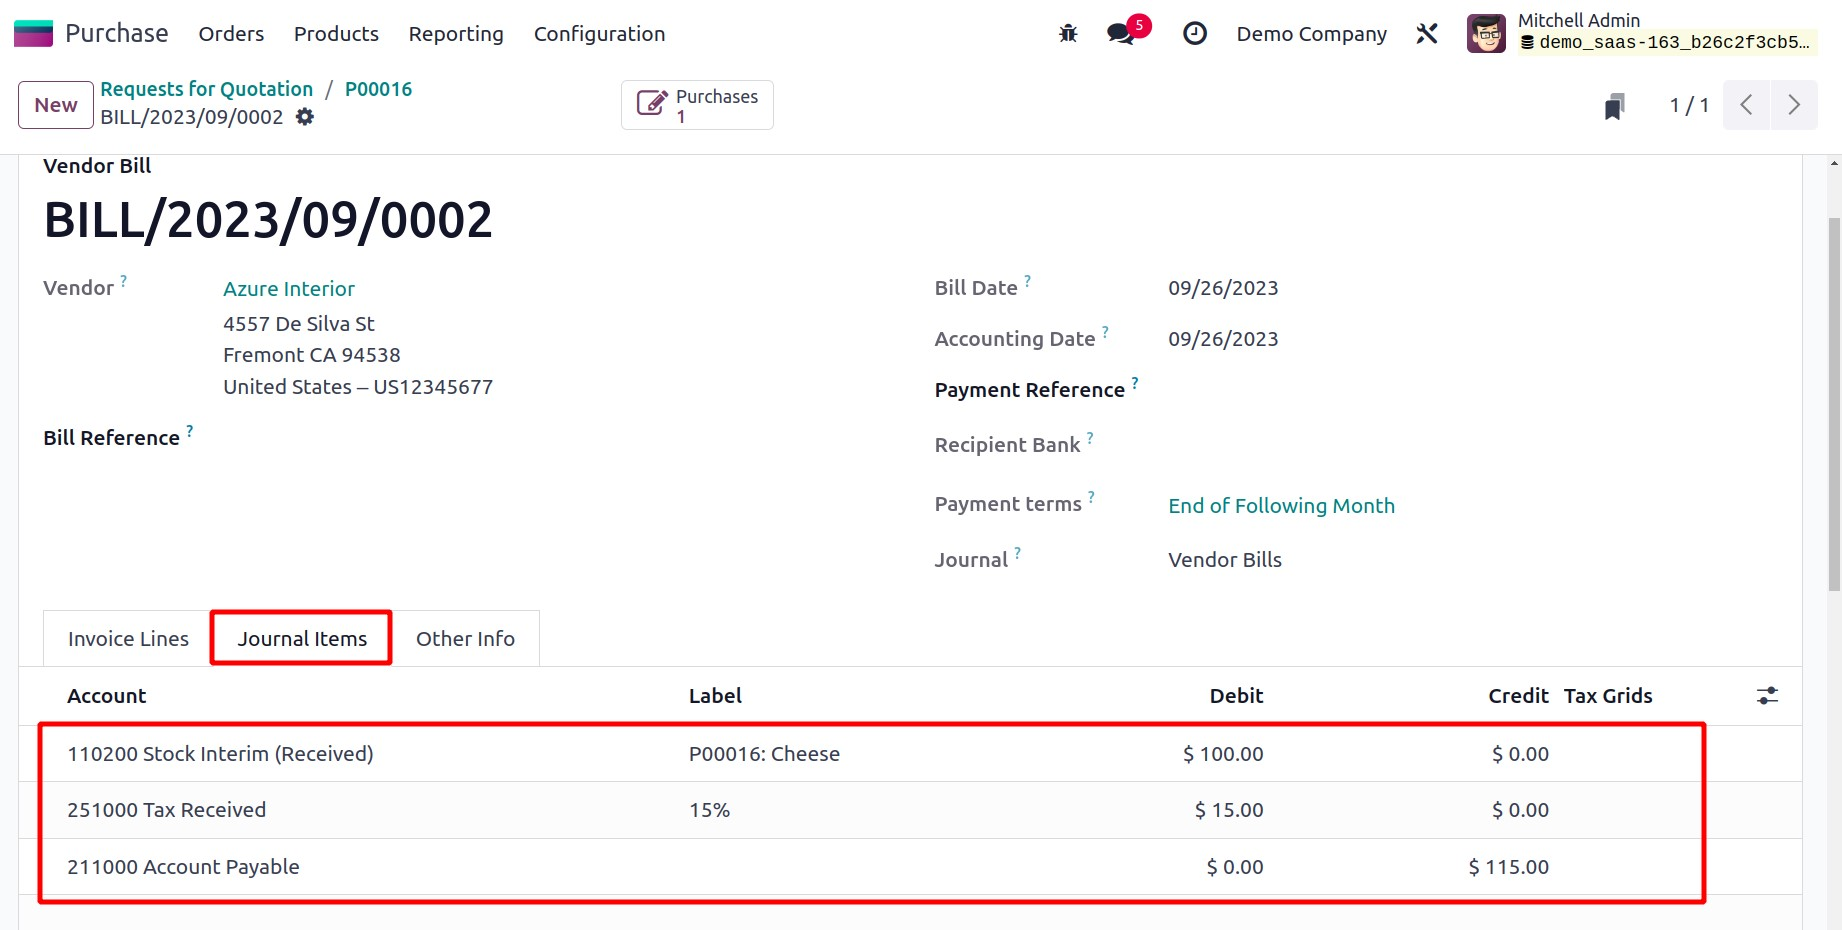Click the wrench and screwdriver tools icon
Image resolution: width=1842 pixels, height=930 pixels.
pyautogui.click(x=1427, y=34)
